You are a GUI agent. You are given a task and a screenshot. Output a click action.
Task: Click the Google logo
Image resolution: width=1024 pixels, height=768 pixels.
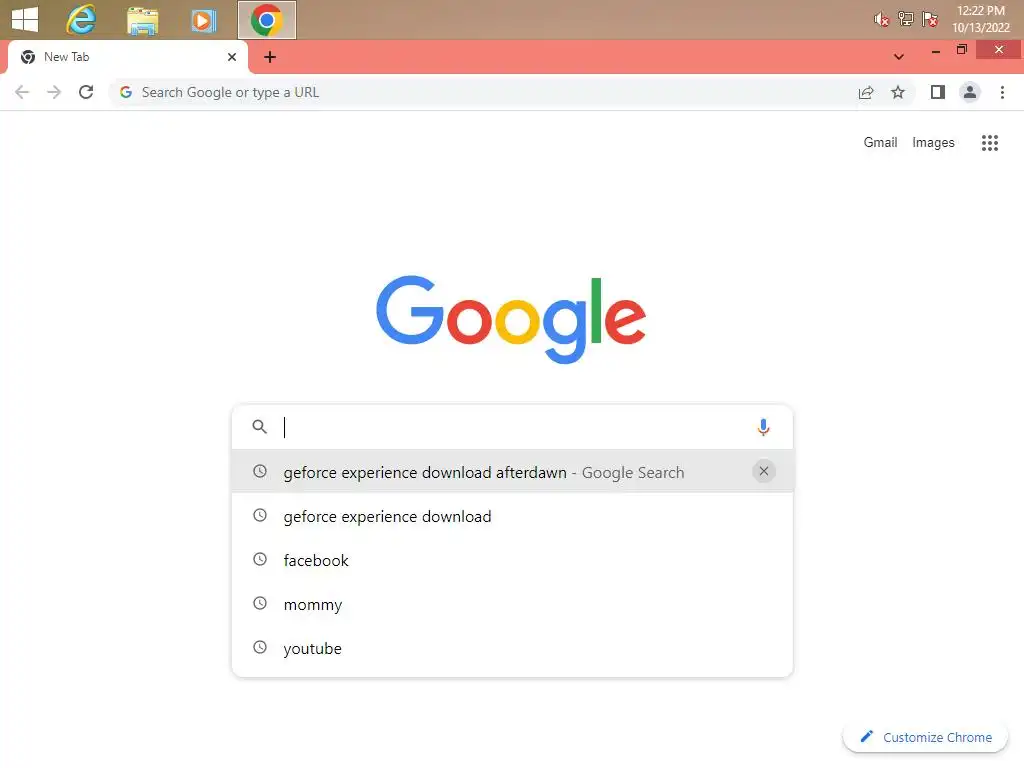(x=511, y=319)
